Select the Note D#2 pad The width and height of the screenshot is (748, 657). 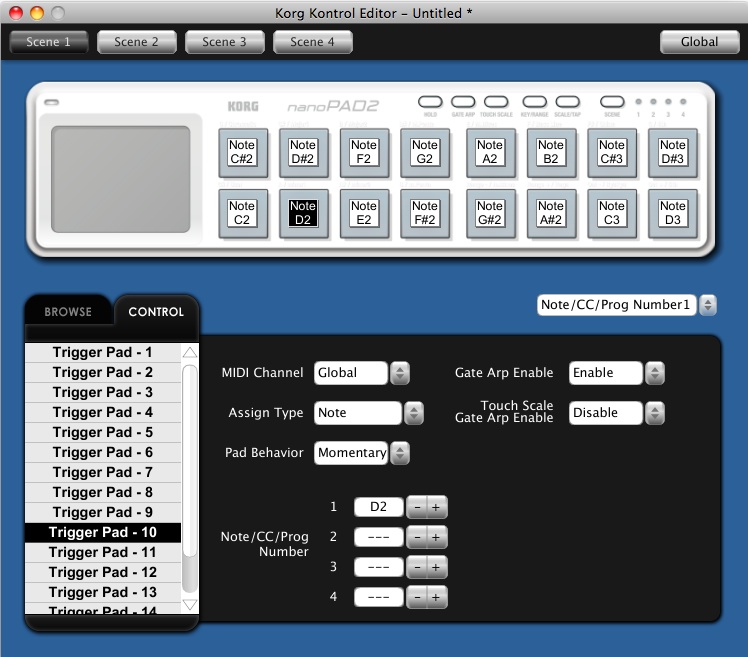pos(303,153)
